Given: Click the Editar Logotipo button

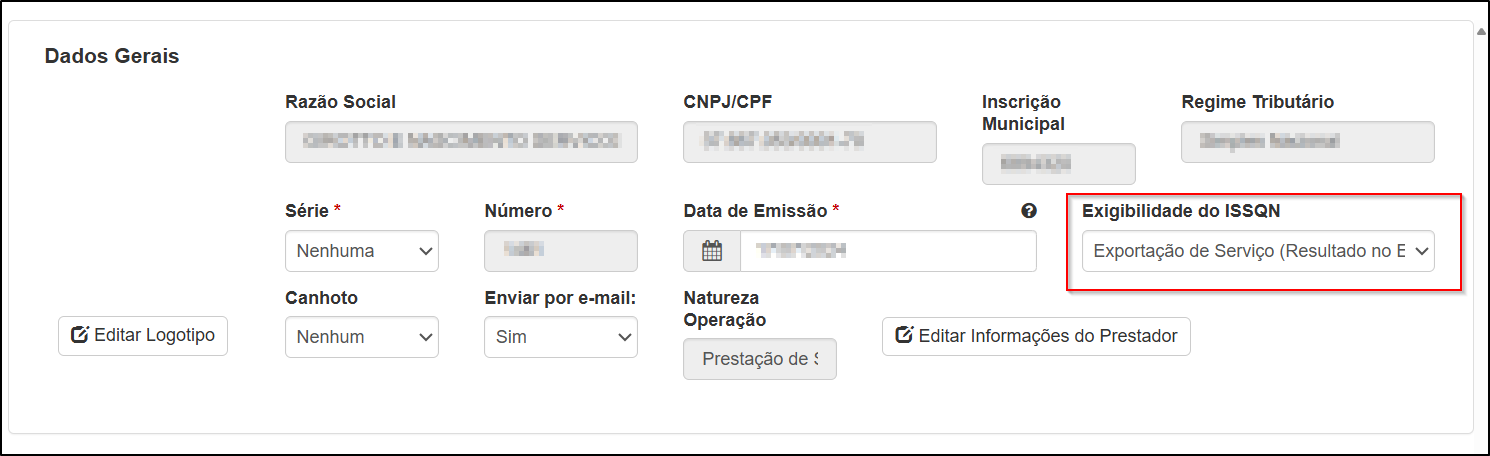Looking at the screenshot, I should tap(143, 336).
